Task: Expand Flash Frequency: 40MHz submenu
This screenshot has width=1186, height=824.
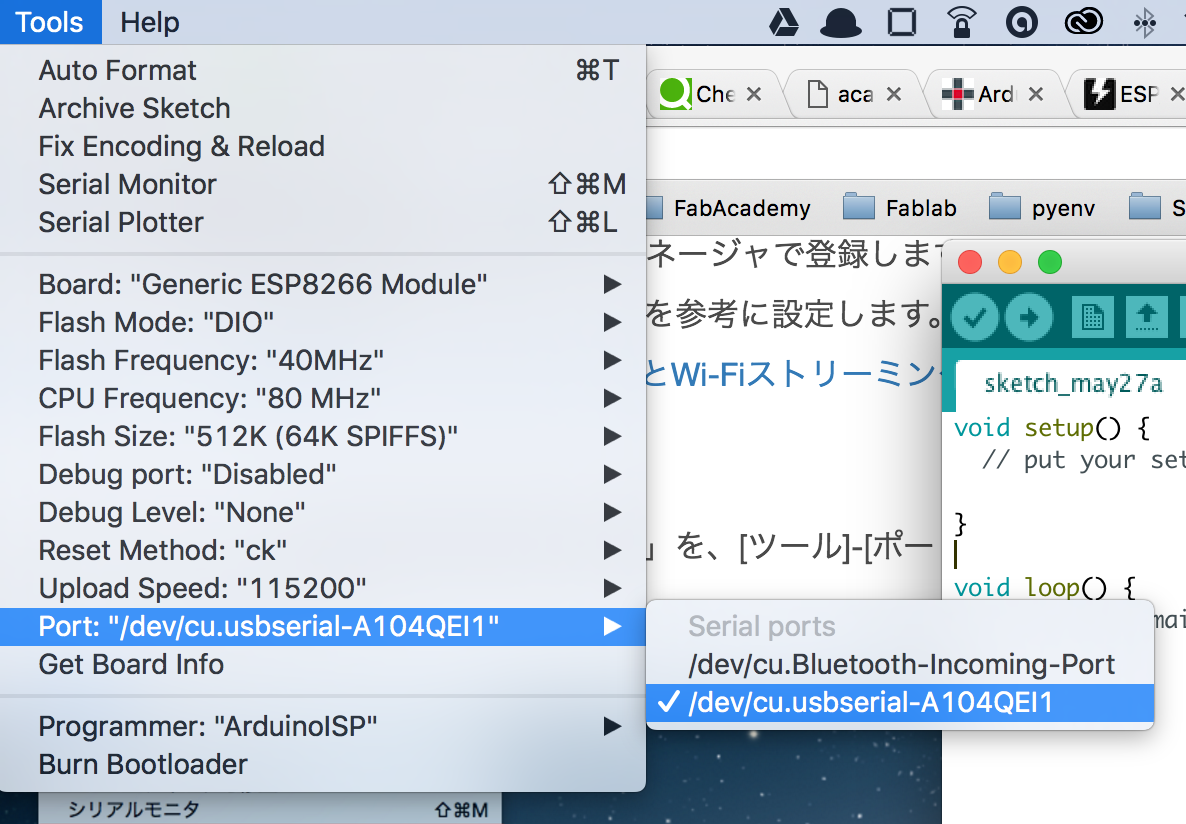Action: click(323, 360)
